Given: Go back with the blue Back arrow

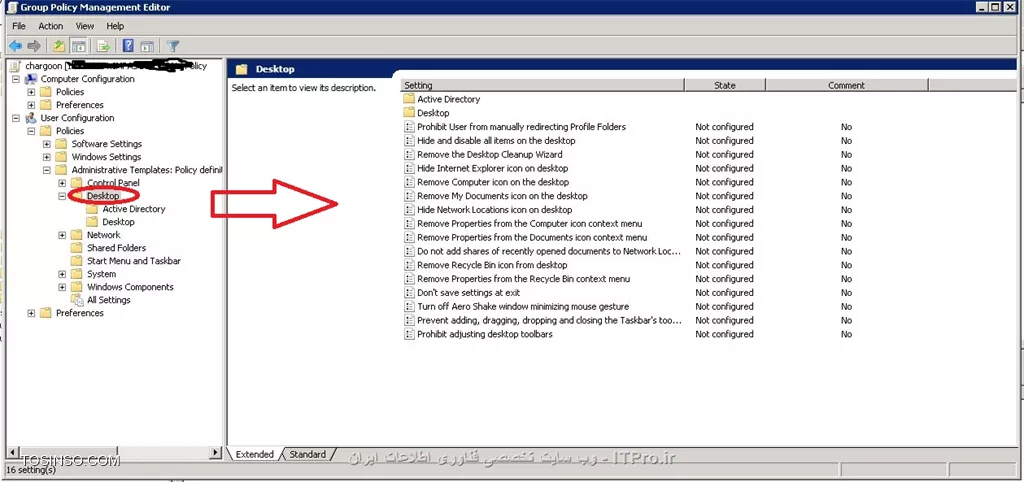Looking at the screenshot, I should (15, 46).
